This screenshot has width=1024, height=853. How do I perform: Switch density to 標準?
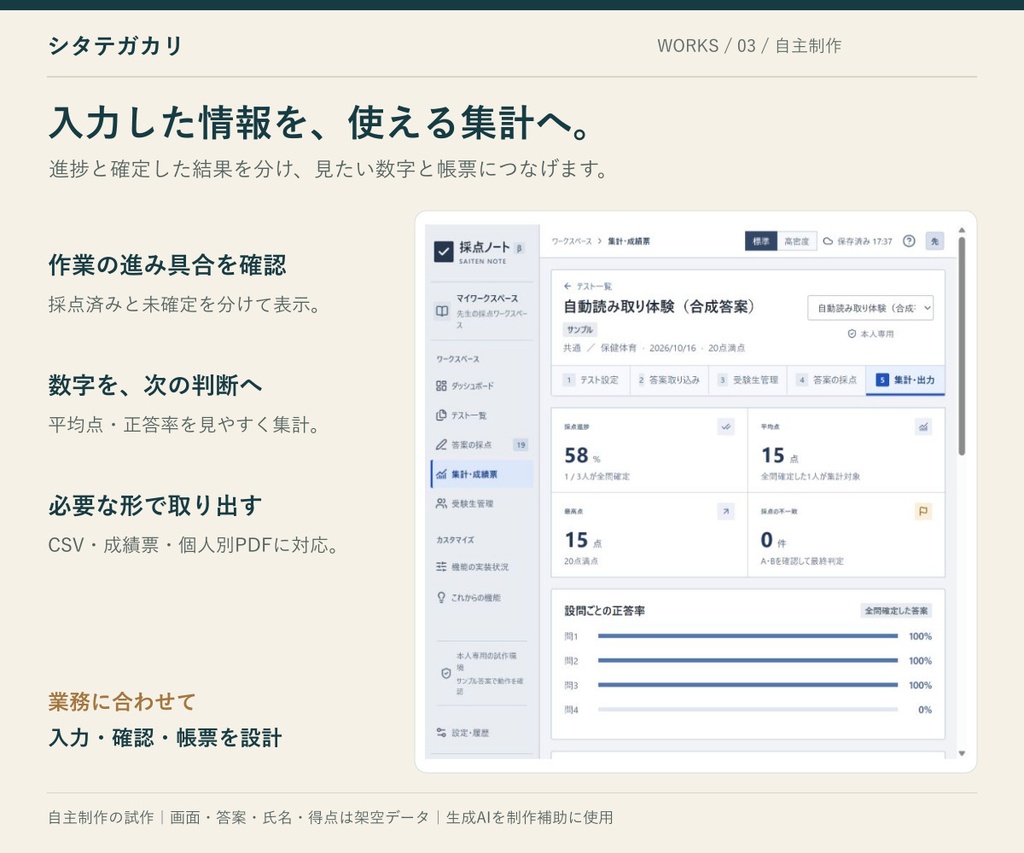761,241
